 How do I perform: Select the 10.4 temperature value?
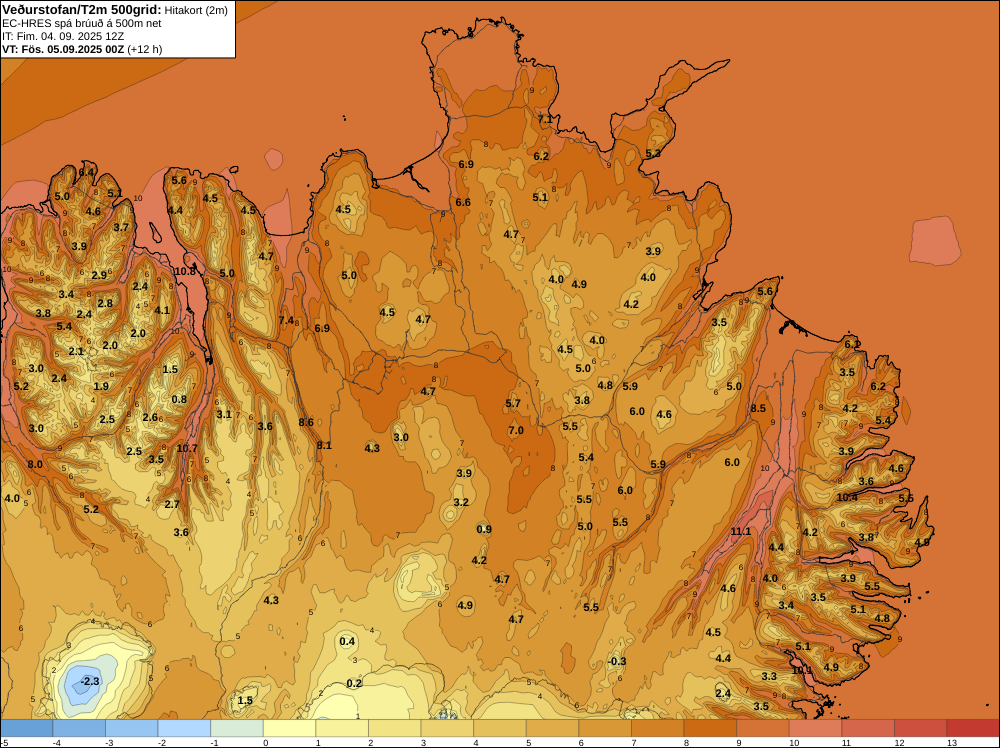(x=847, y=497)
